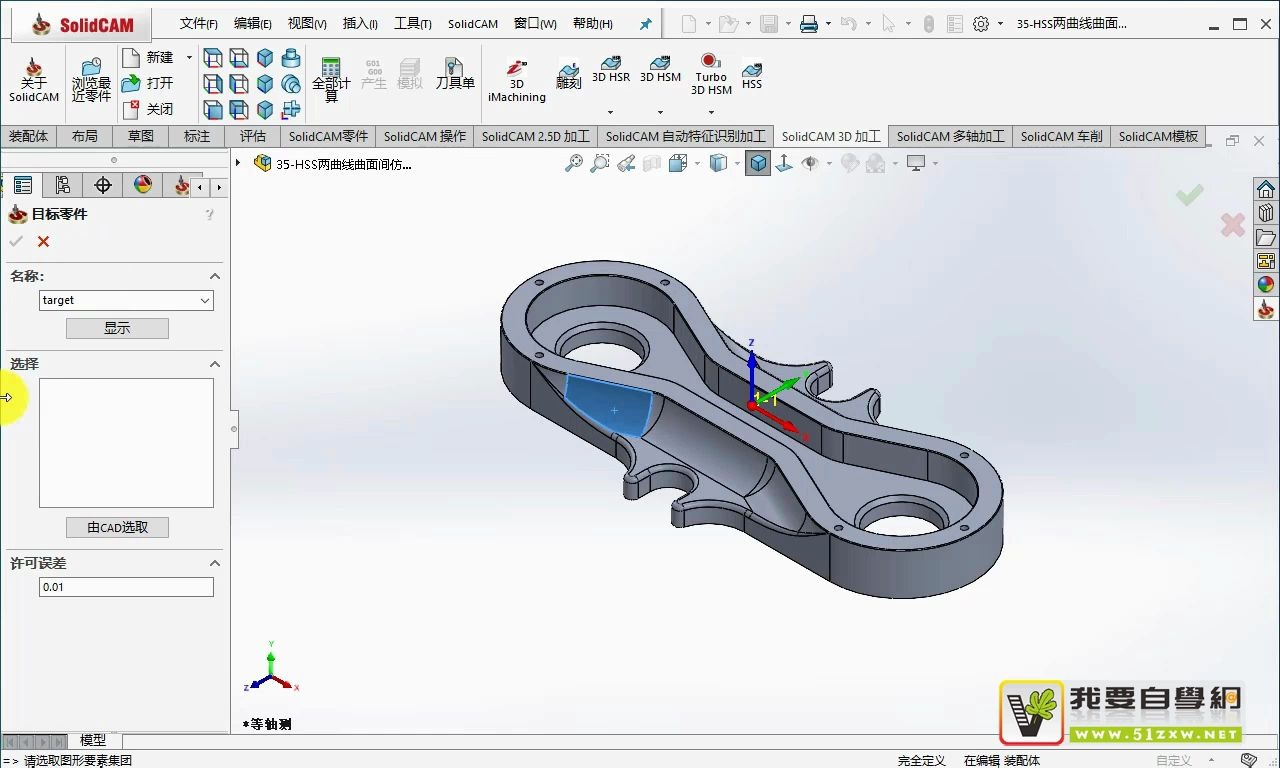The image size is (1280, 768).
Task: Open the 关于 SolidCAM about icon
Action: (34, 81)
